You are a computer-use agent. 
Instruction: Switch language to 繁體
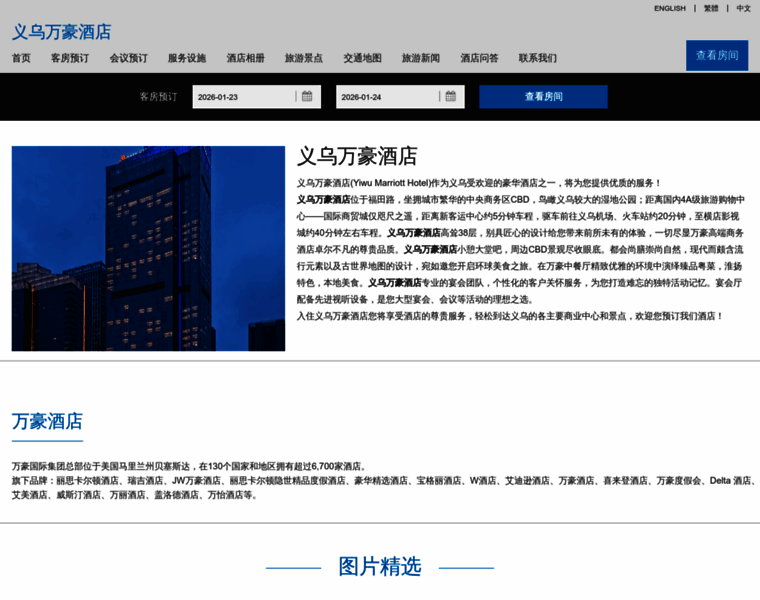[711, 8]
